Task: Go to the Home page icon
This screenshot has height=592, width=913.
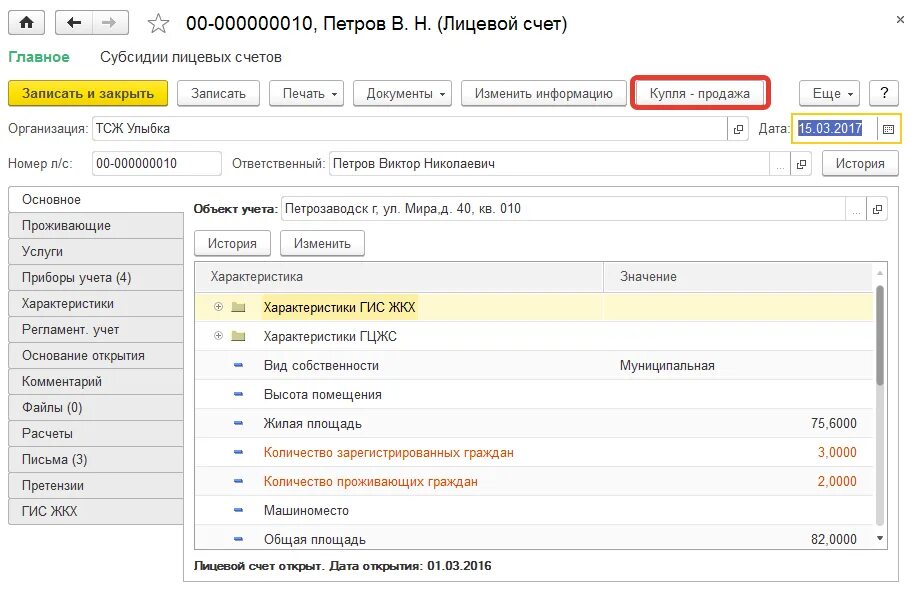Action: pyautogui.click(x=26, y=23)
